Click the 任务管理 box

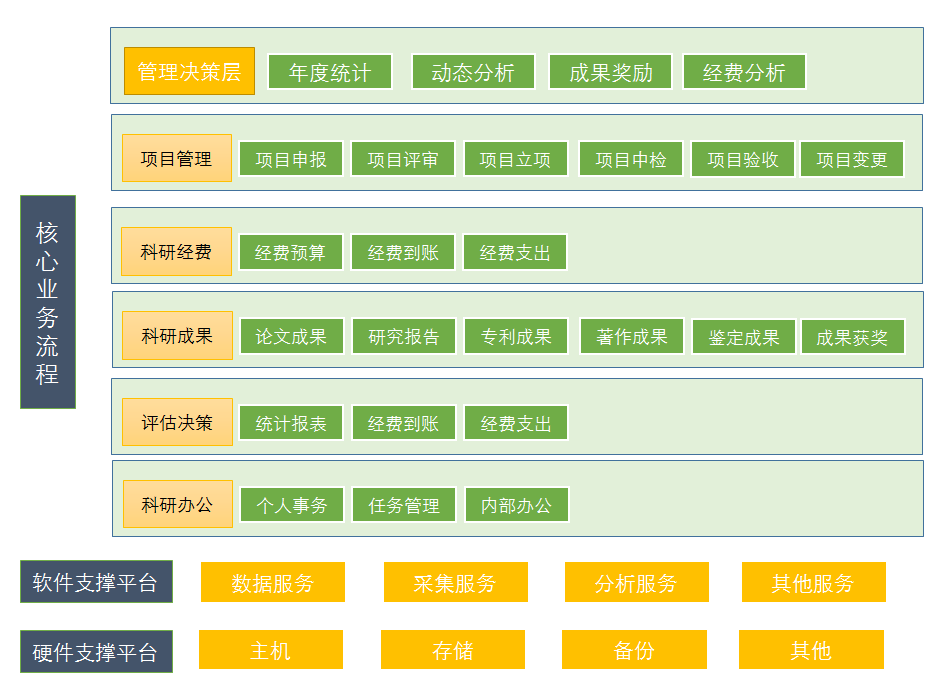coord(403,506)
